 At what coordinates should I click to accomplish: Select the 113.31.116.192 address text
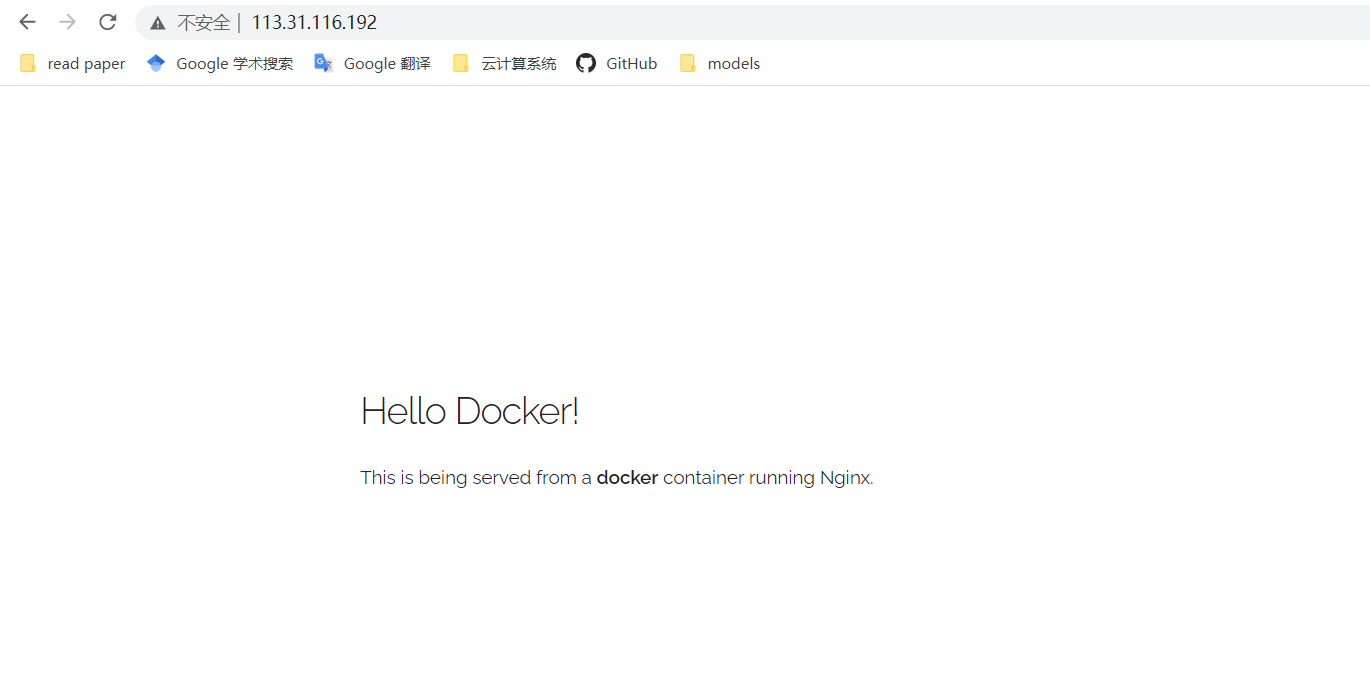(x=314, y=23)
